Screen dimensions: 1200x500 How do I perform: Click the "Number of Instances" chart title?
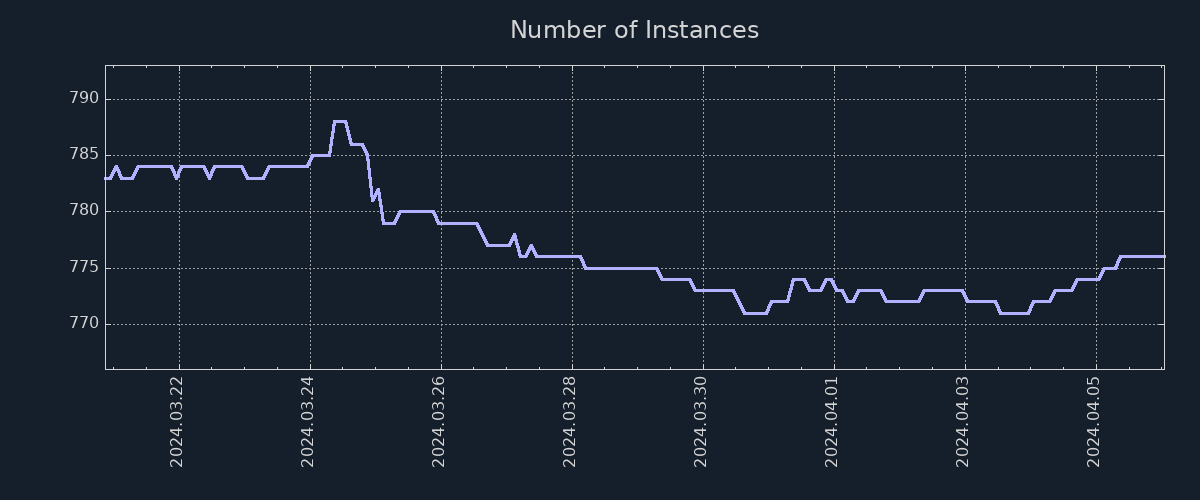[x=634, y=31]
